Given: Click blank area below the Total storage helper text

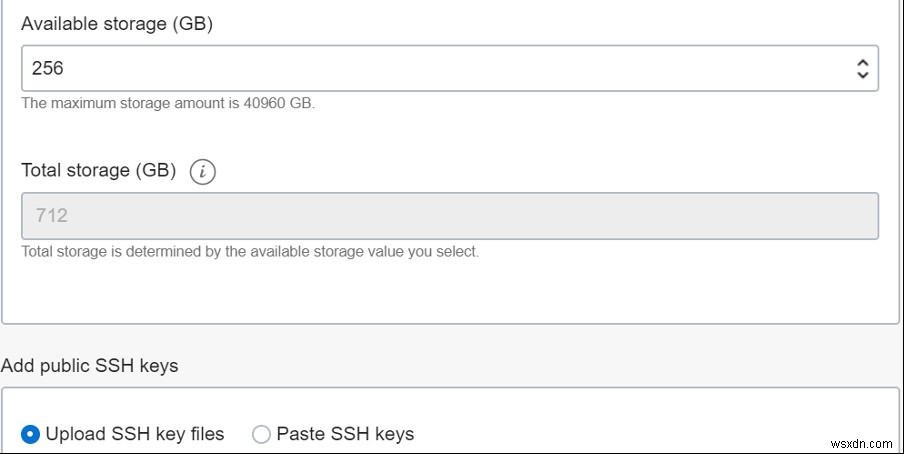Looking at the screenshot, I should [449, 292].
